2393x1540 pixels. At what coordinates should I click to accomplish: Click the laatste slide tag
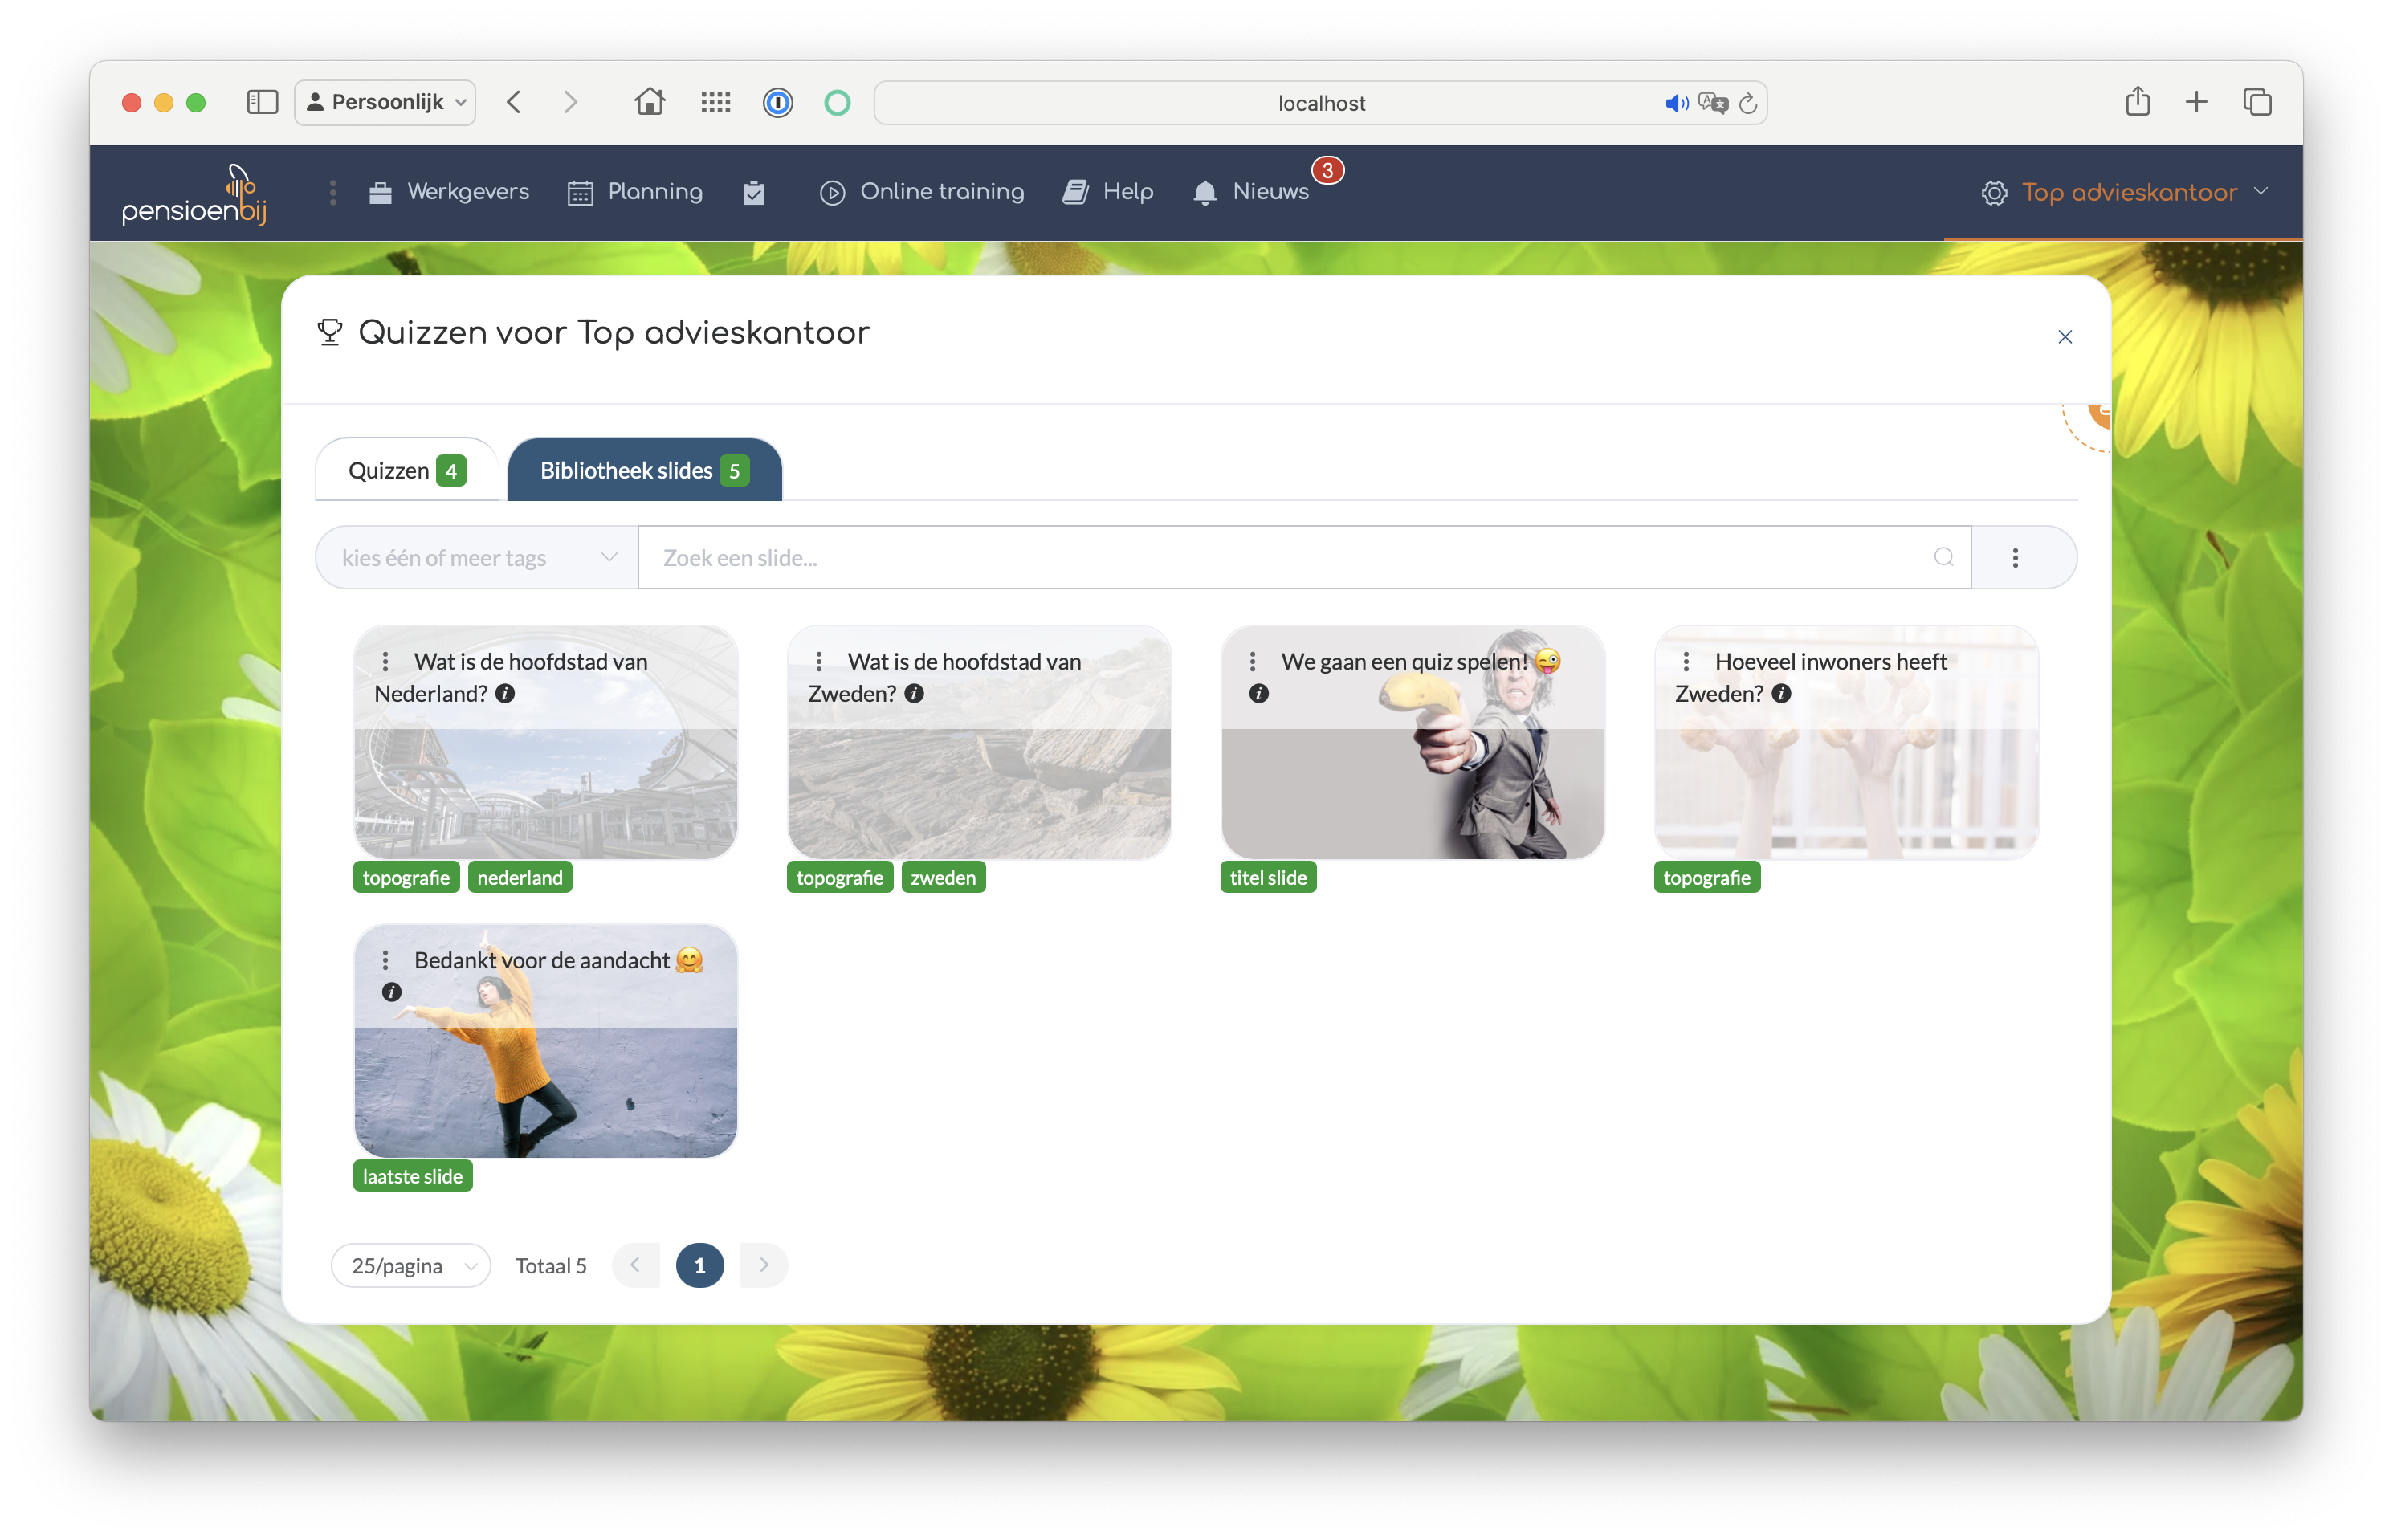(412, 1176)
